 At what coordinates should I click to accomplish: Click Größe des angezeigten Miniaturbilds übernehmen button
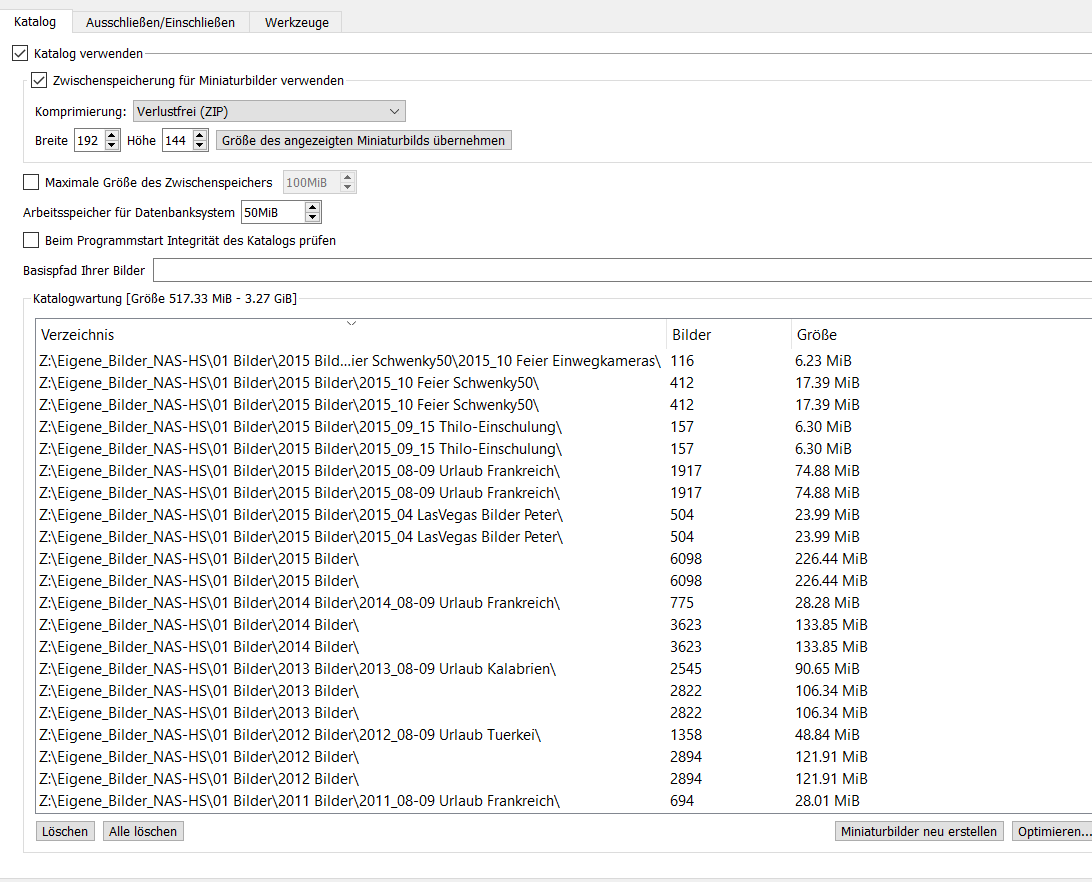coord(363,141)
